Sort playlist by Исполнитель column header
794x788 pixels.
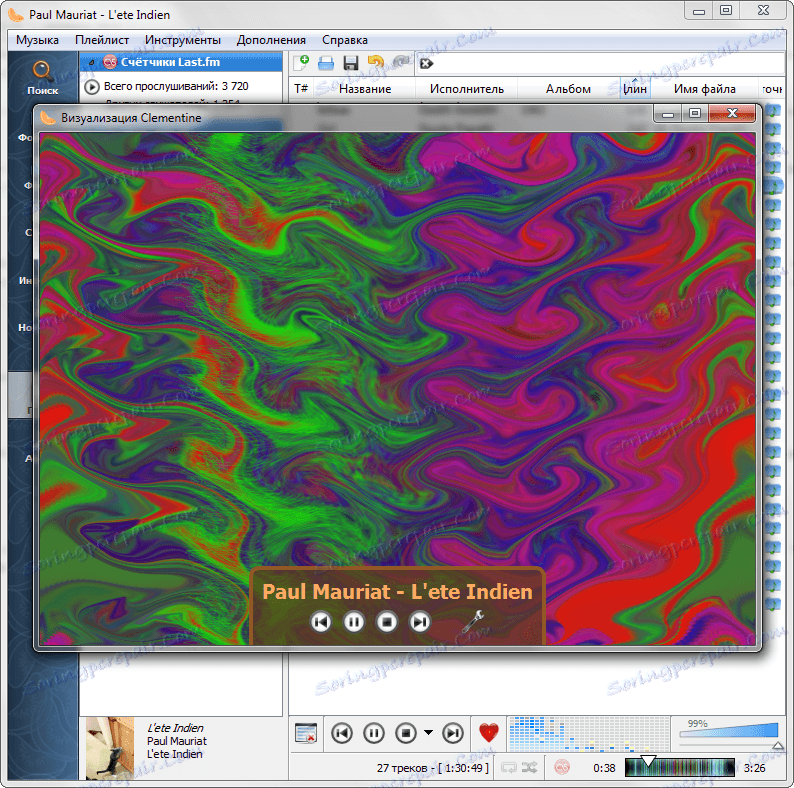467,89
